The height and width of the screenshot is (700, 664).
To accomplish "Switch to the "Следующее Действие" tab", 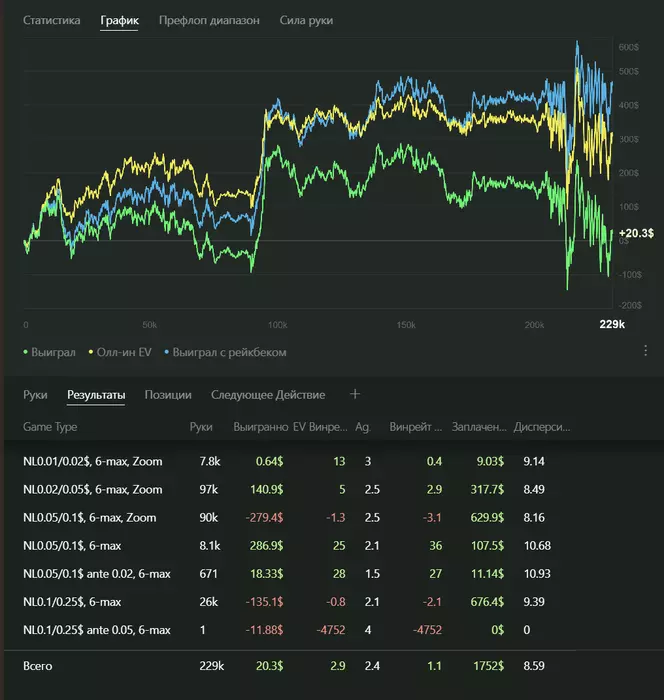I will click(266, 395).
